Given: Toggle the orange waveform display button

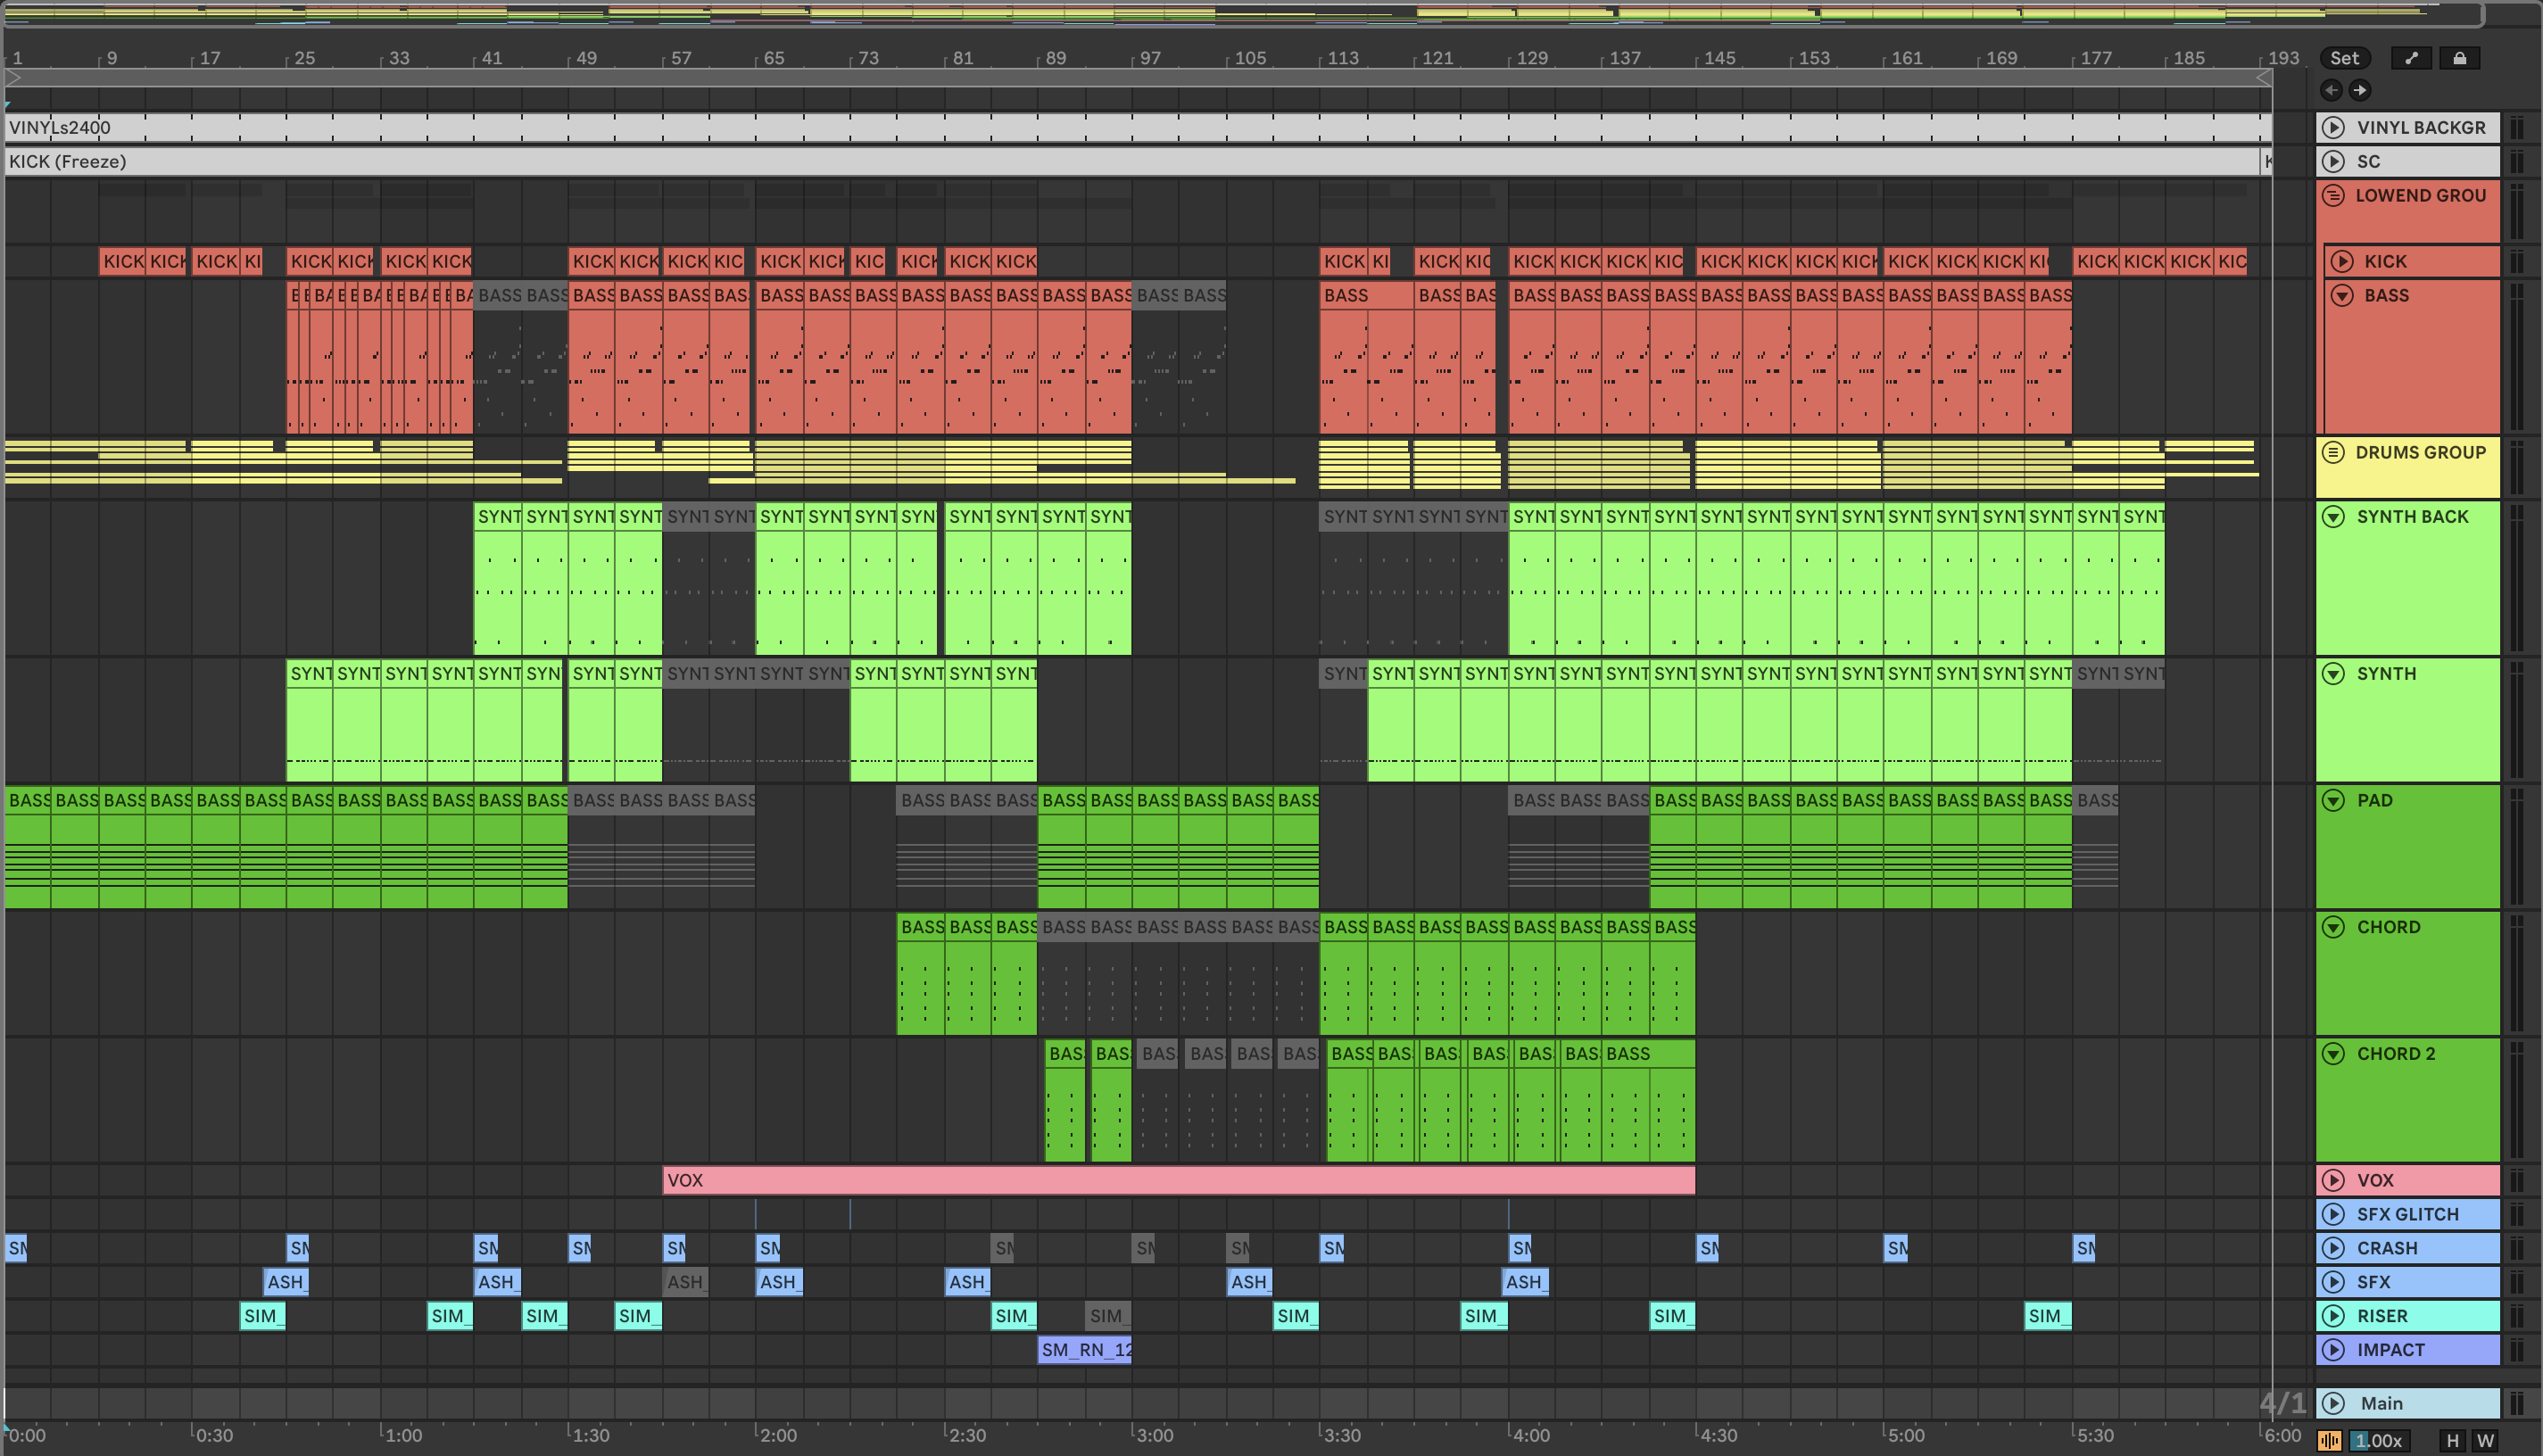Looking at the screenshot, I should coord(2329,1441).
